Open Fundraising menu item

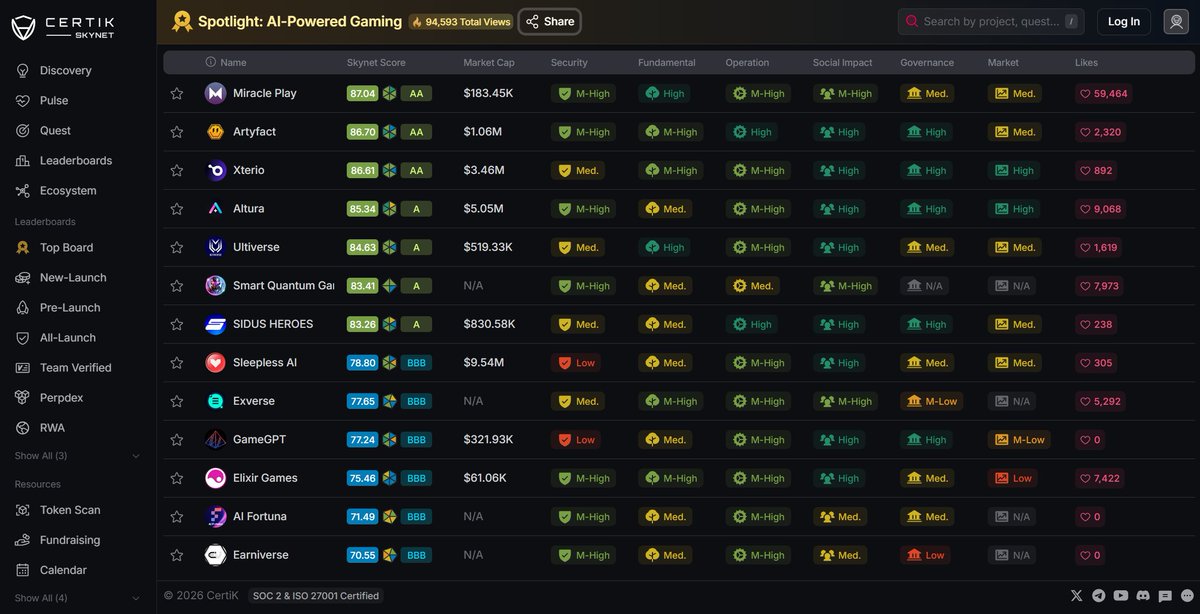point(70,540)
